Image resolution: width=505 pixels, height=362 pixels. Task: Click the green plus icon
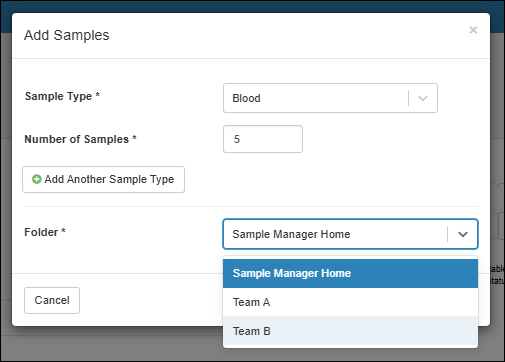pyautogui.click(x=36, y=179)
